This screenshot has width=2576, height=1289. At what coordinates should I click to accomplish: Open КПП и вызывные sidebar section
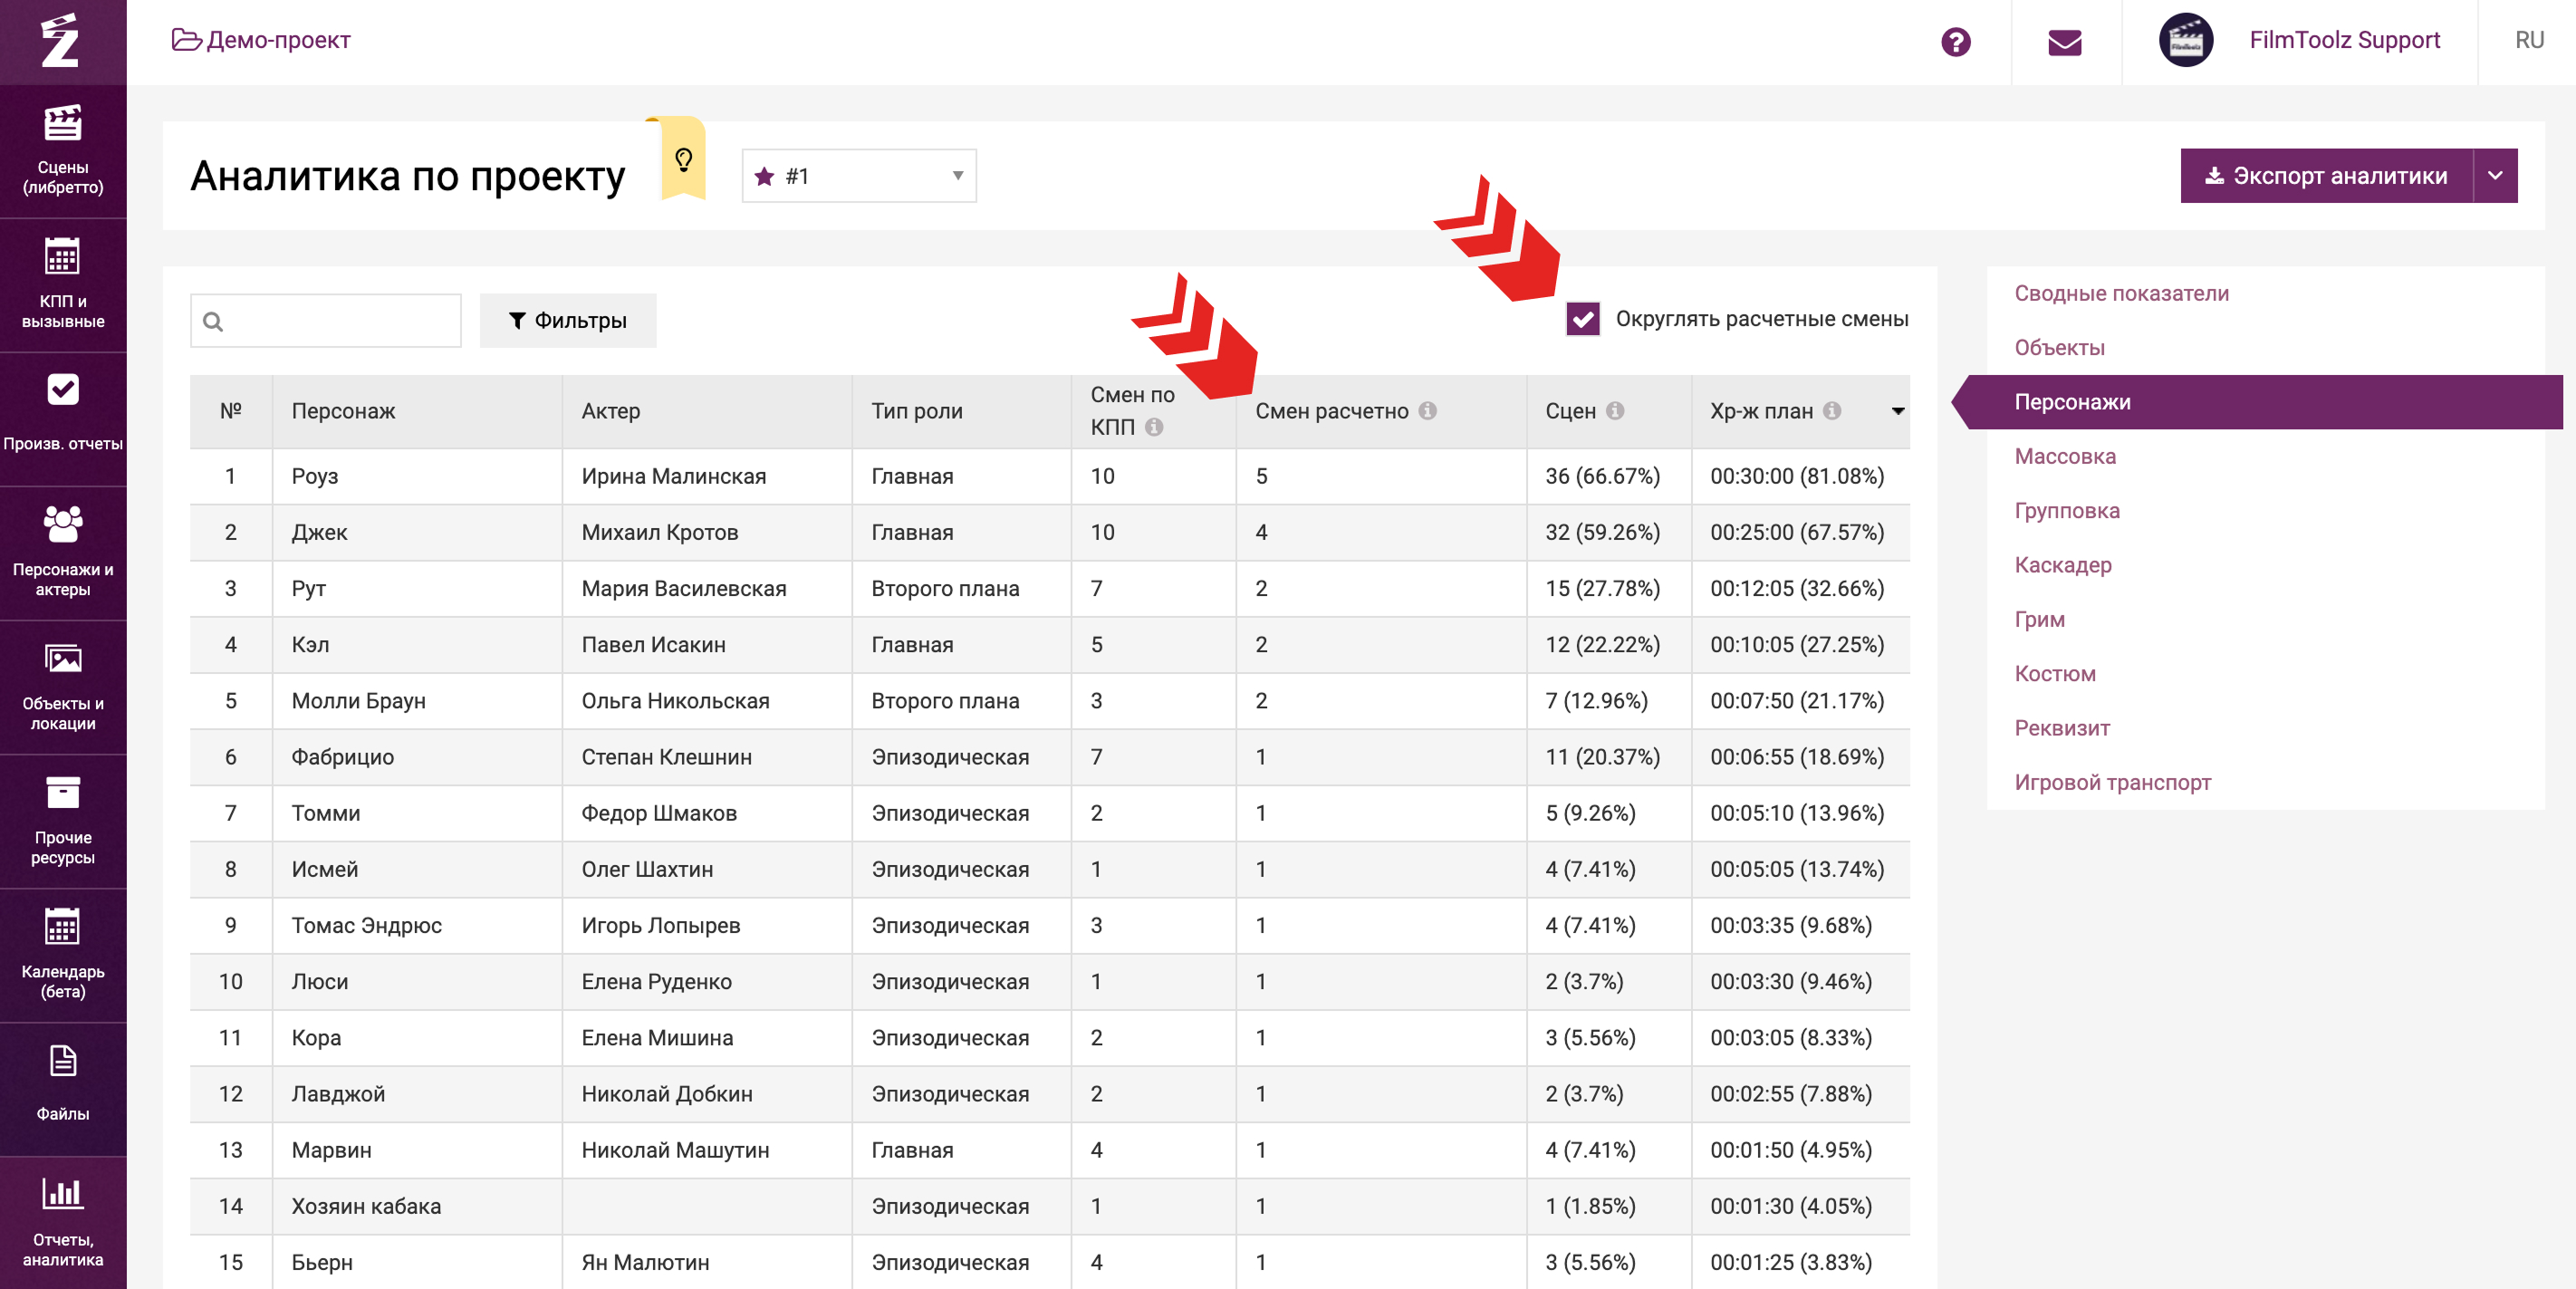(x=63, y=285)
